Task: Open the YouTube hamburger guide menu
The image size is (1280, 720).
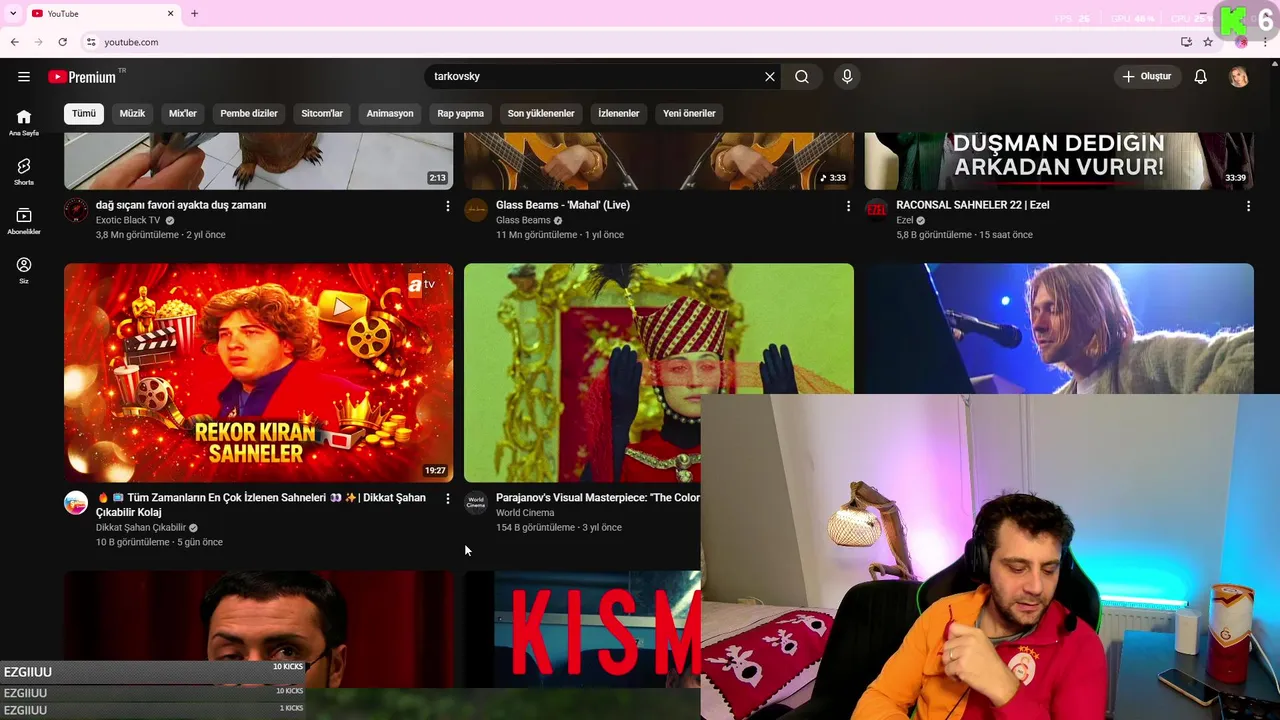Action: (x=24, y=77)
